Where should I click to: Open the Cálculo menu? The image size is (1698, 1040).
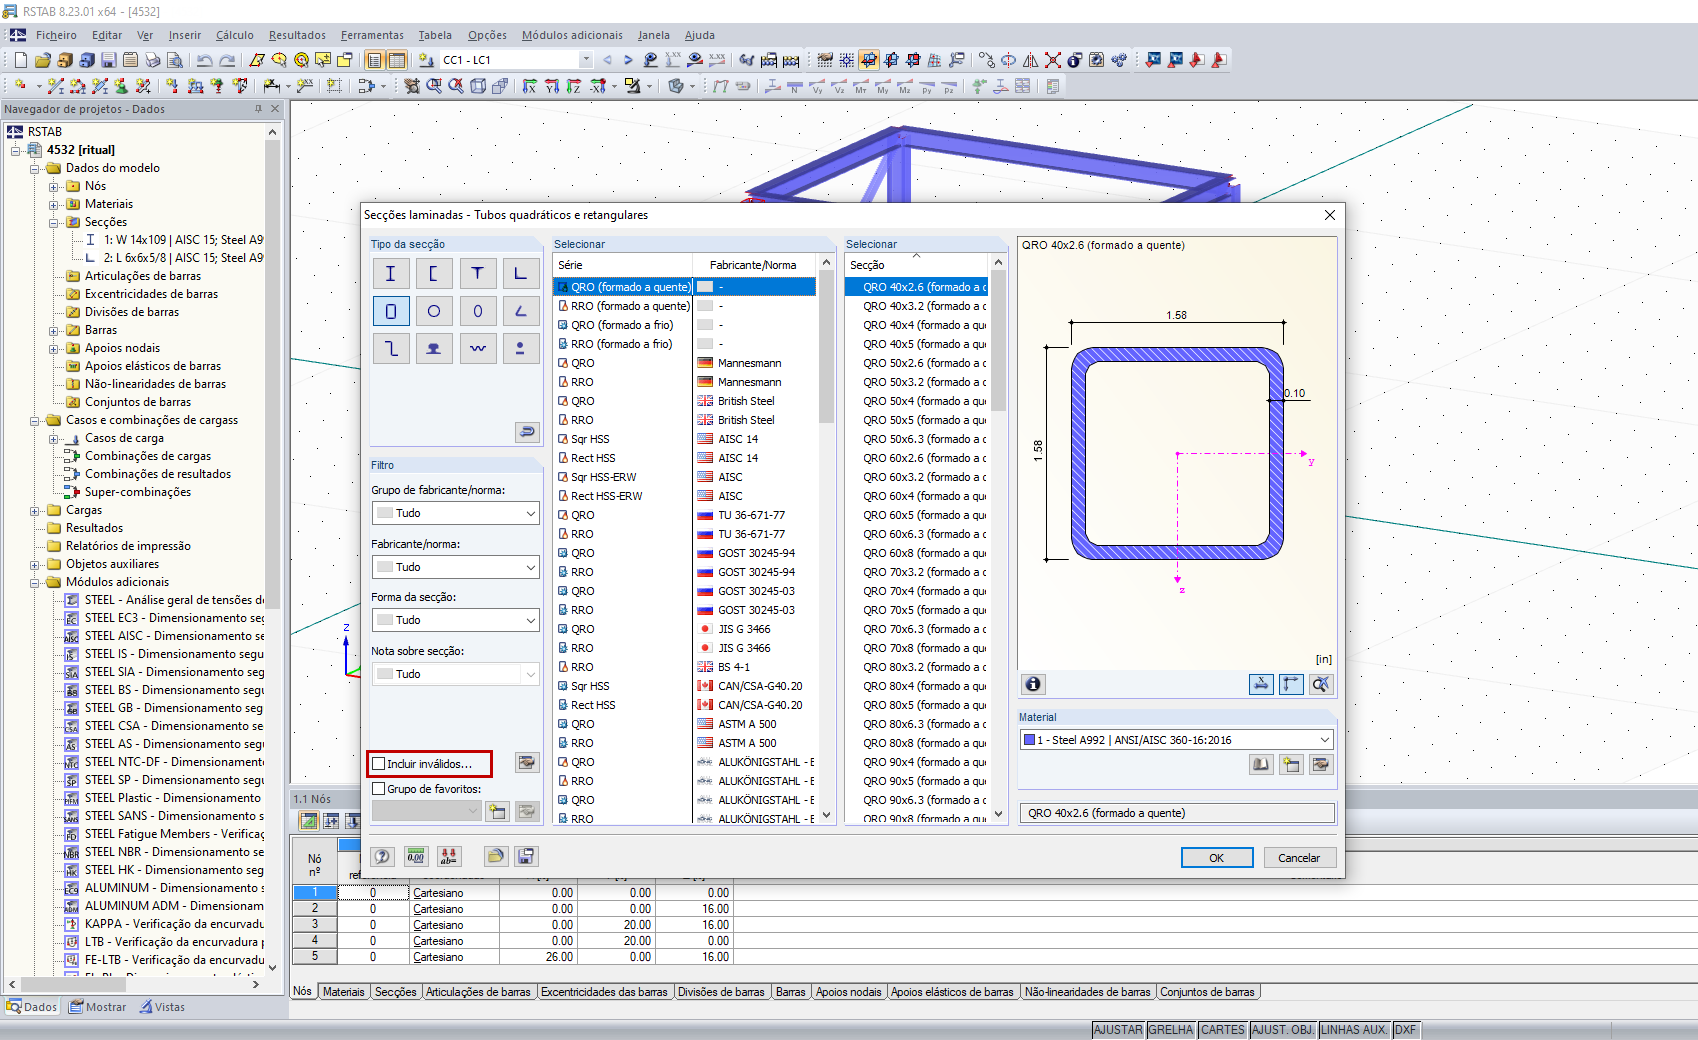click(235, 35)
